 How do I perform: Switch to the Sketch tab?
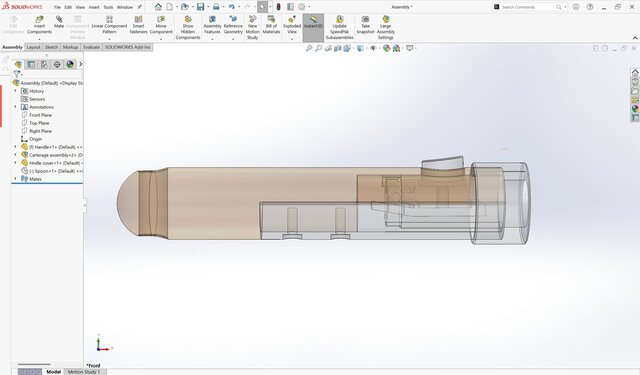(51, 47)
